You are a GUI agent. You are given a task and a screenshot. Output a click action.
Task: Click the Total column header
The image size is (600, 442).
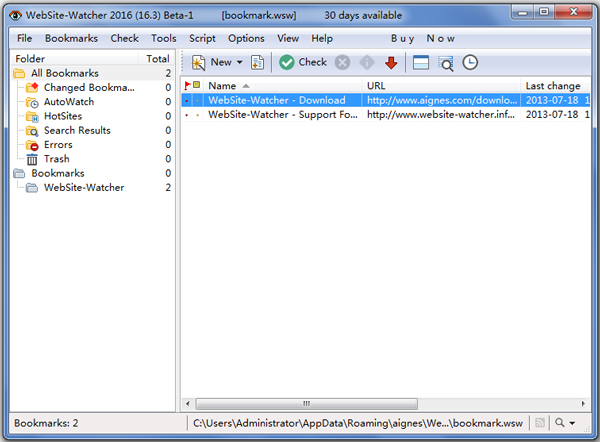pyautogui.click(x=156, y=59)
